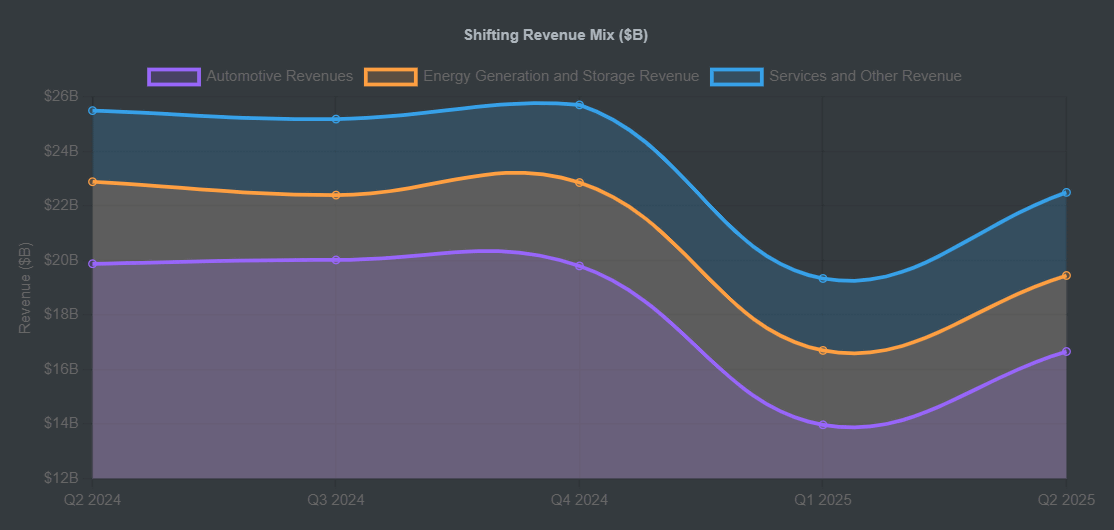Click the blue Services and Other legend swatch
Viewport: 1114px width, 530px height.
tap(737, 76)
